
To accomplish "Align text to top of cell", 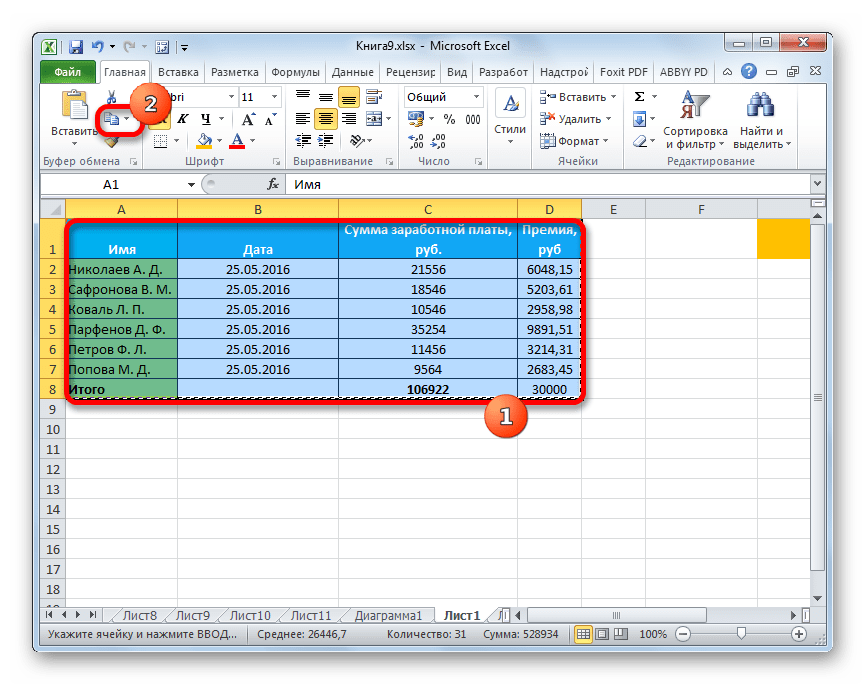I will [x=303, y=96].
